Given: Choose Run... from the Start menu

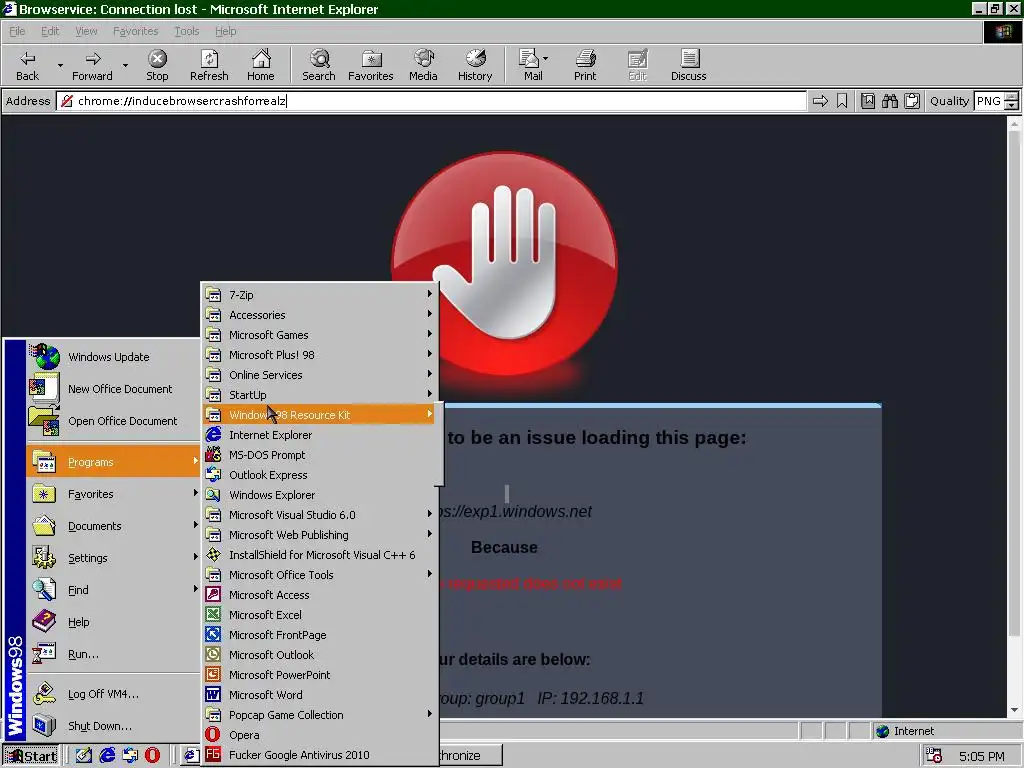Looking at the screenshot, I should pyautogui.click(x=113, y=654).
